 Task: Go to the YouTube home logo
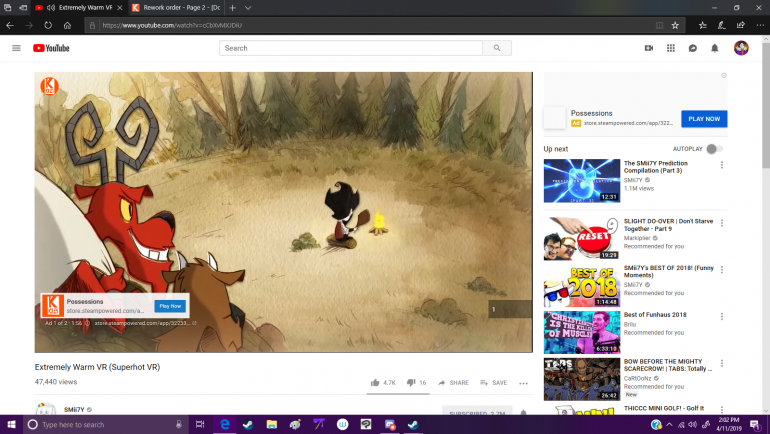click(51, 48)
